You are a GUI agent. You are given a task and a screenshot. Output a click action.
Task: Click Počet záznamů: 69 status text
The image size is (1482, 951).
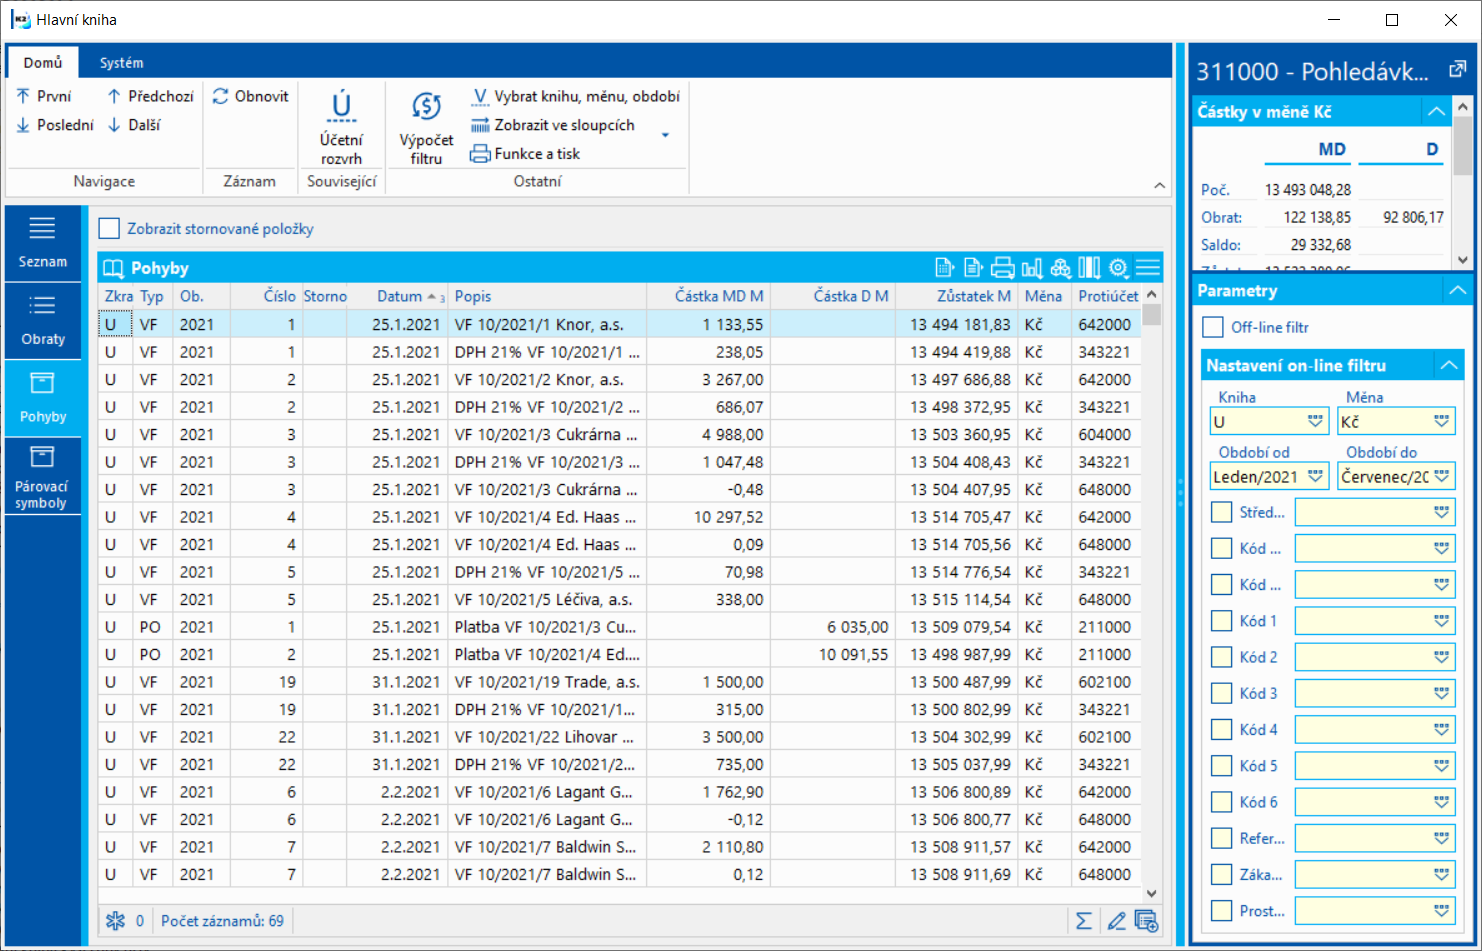[x=222, y=921]
